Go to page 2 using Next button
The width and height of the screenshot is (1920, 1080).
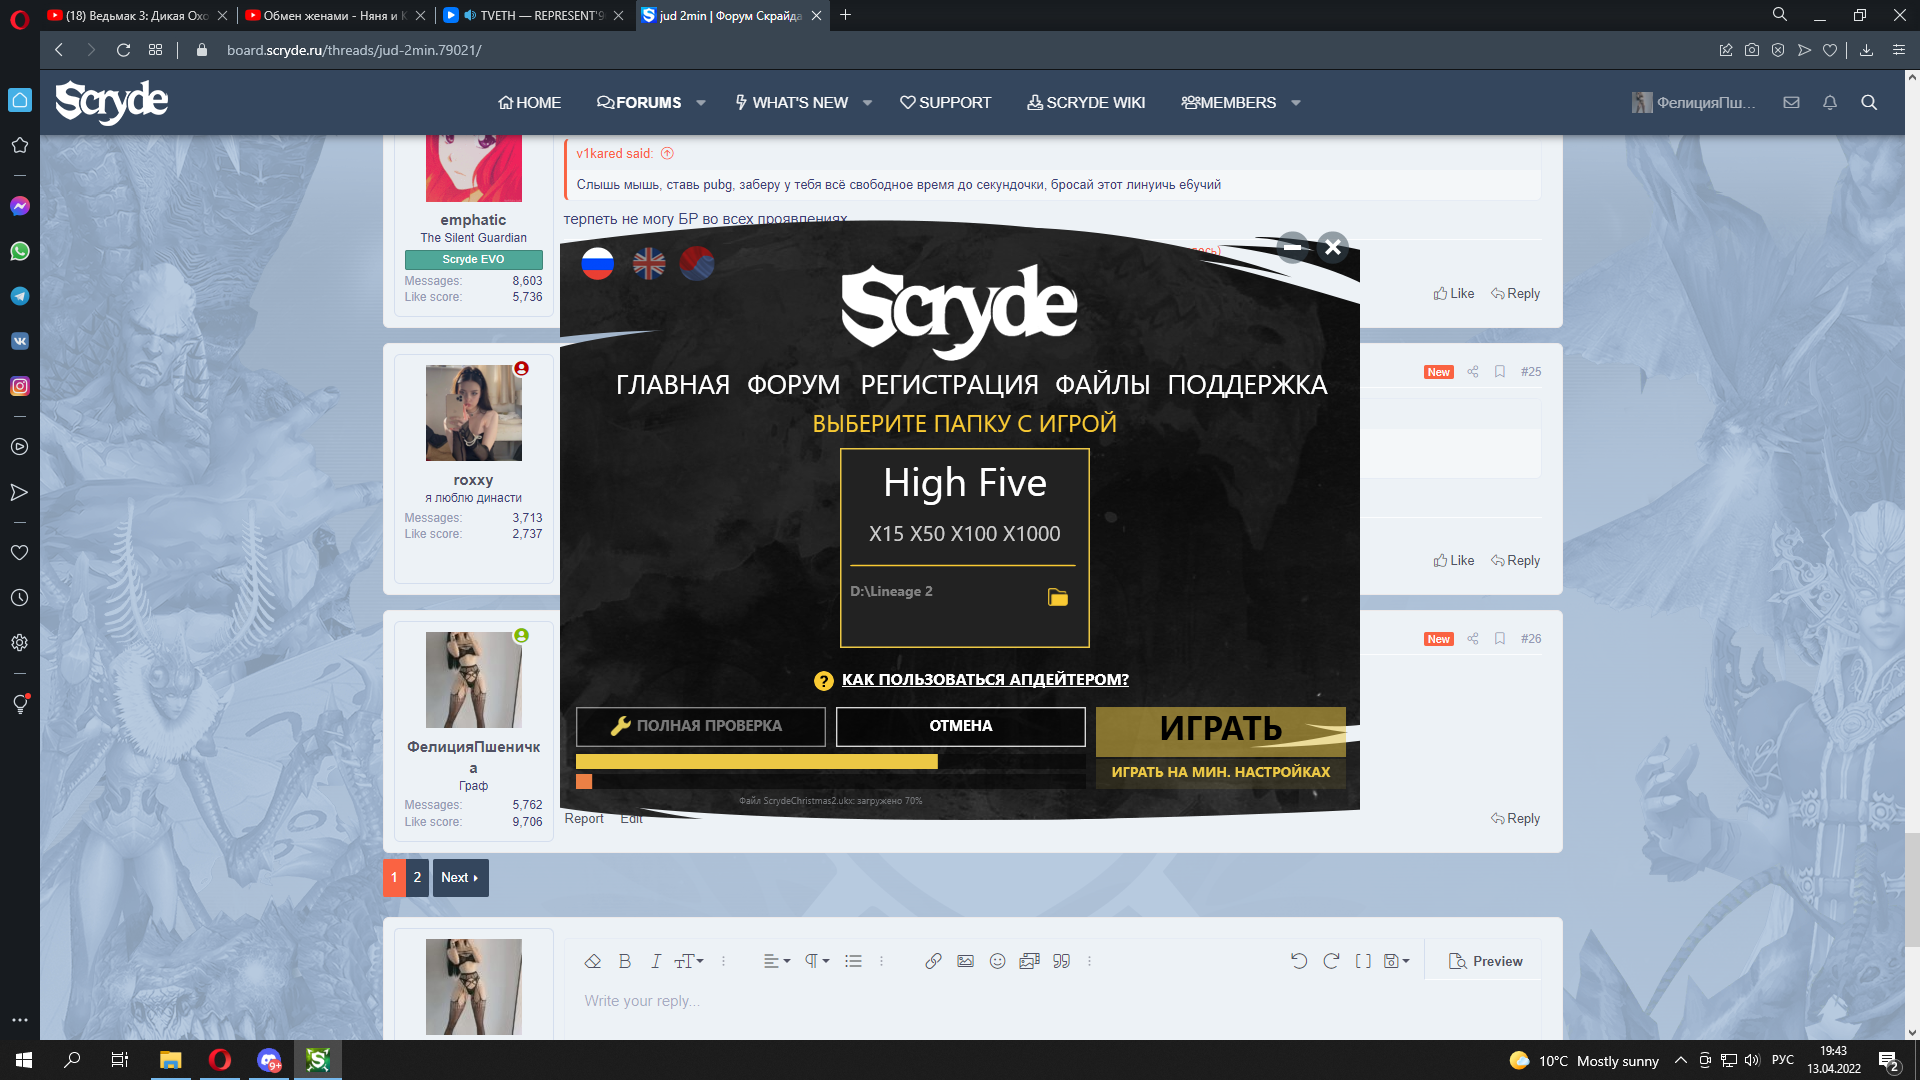[459, 877]
